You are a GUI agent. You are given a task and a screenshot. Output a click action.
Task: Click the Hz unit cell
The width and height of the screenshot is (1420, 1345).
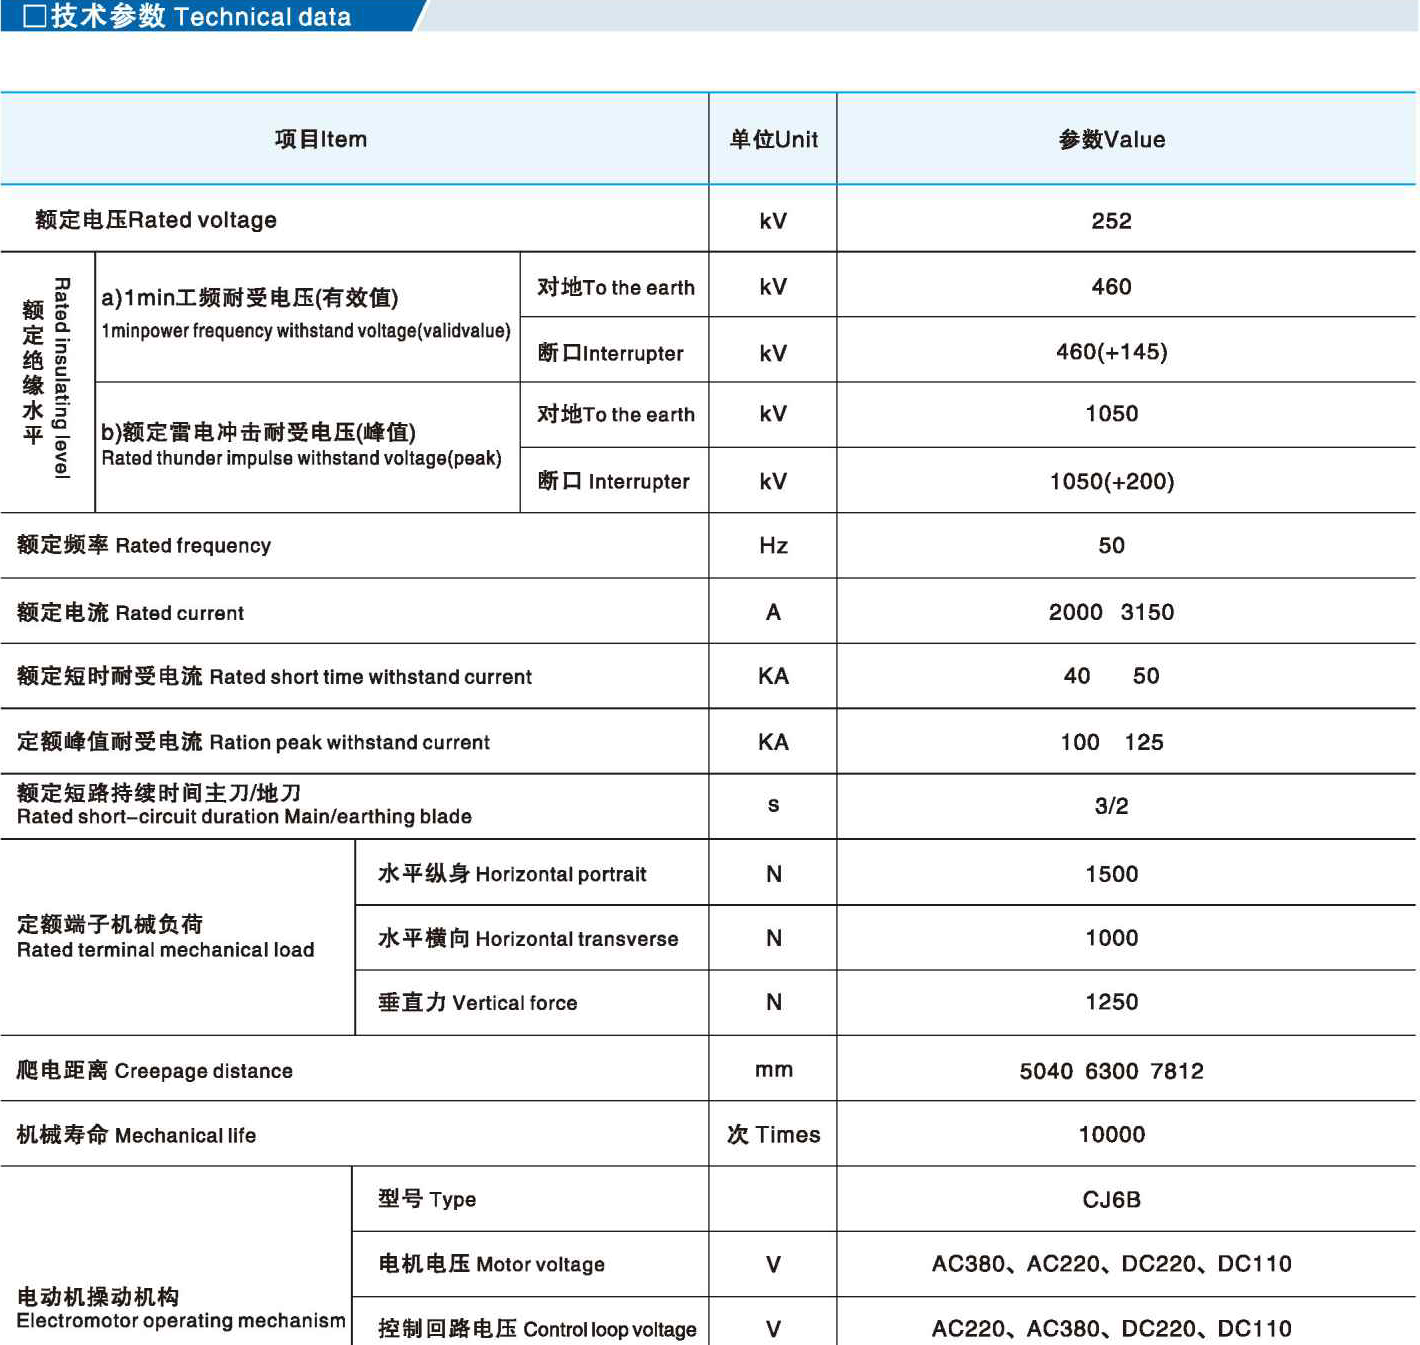(773, 545)
